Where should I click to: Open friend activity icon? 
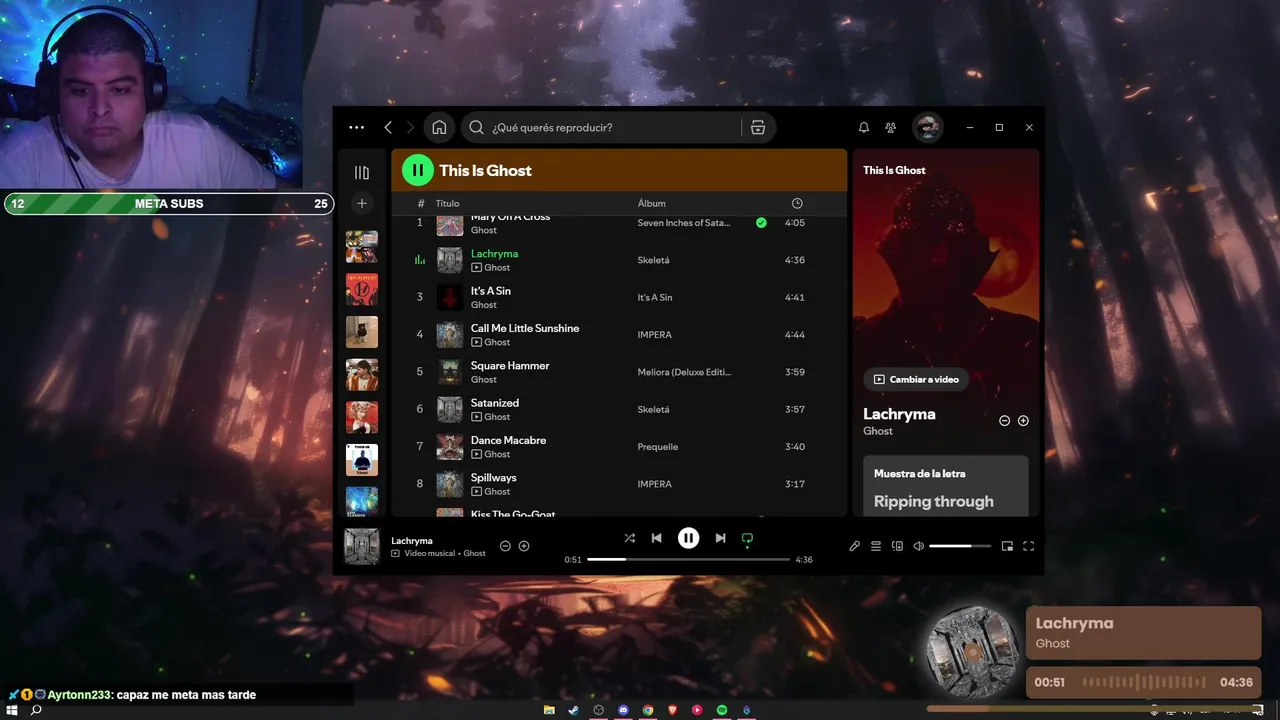890,127
